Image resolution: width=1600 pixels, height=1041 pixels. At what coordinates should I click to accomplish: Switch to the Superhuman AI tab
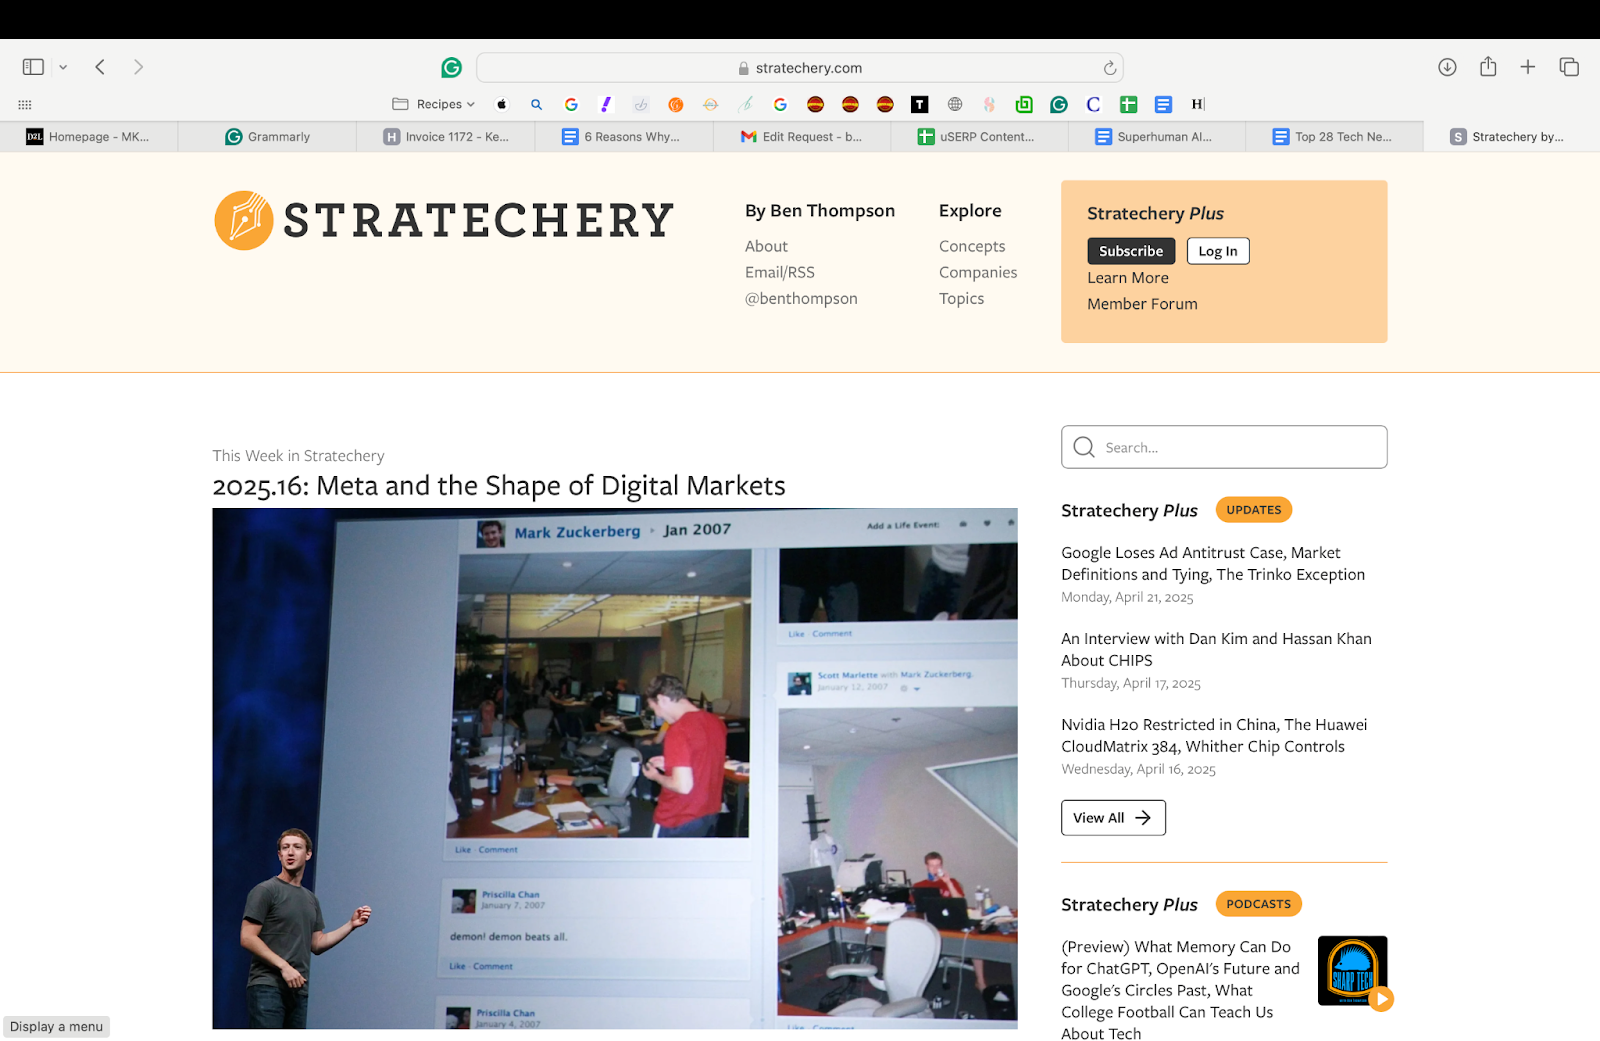pyautogui.click(x=1157, y=137)
